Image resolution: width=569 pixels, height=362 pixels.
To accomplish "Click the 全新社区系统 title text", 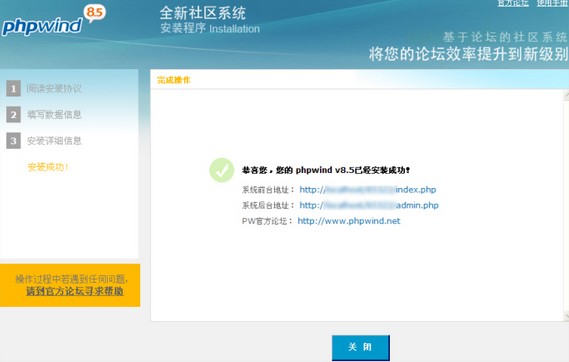I will [202, 13].
